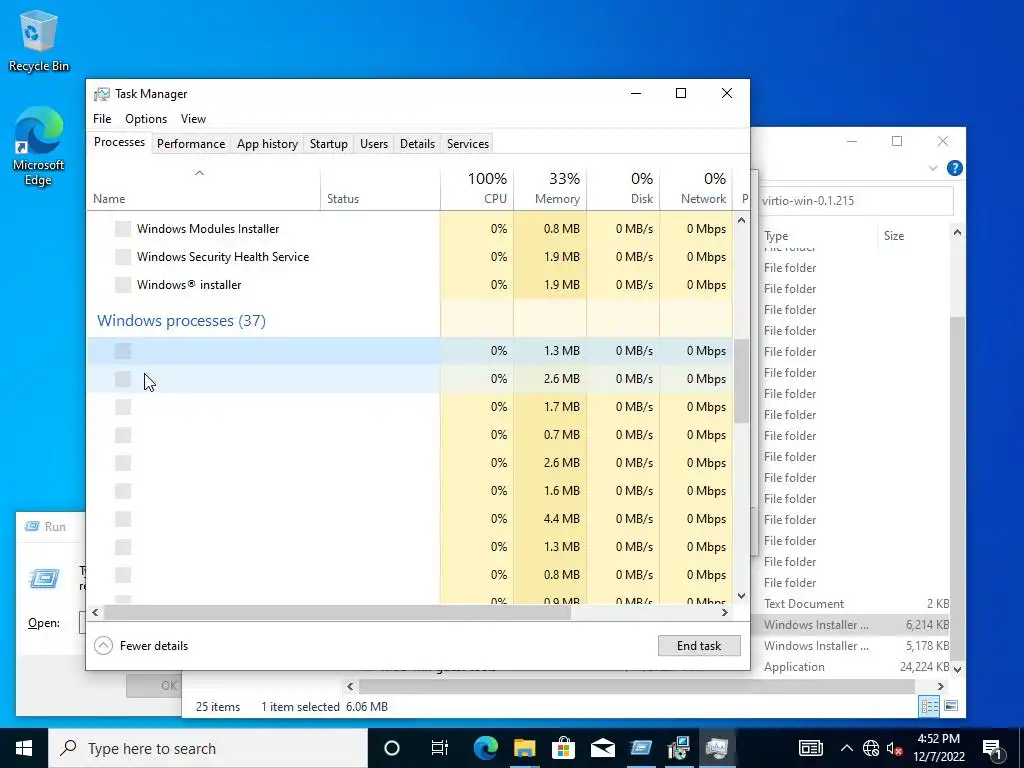The image size is (1024, 768).
Task: Click the OK button in Run dialog
Action: (154, 686)
